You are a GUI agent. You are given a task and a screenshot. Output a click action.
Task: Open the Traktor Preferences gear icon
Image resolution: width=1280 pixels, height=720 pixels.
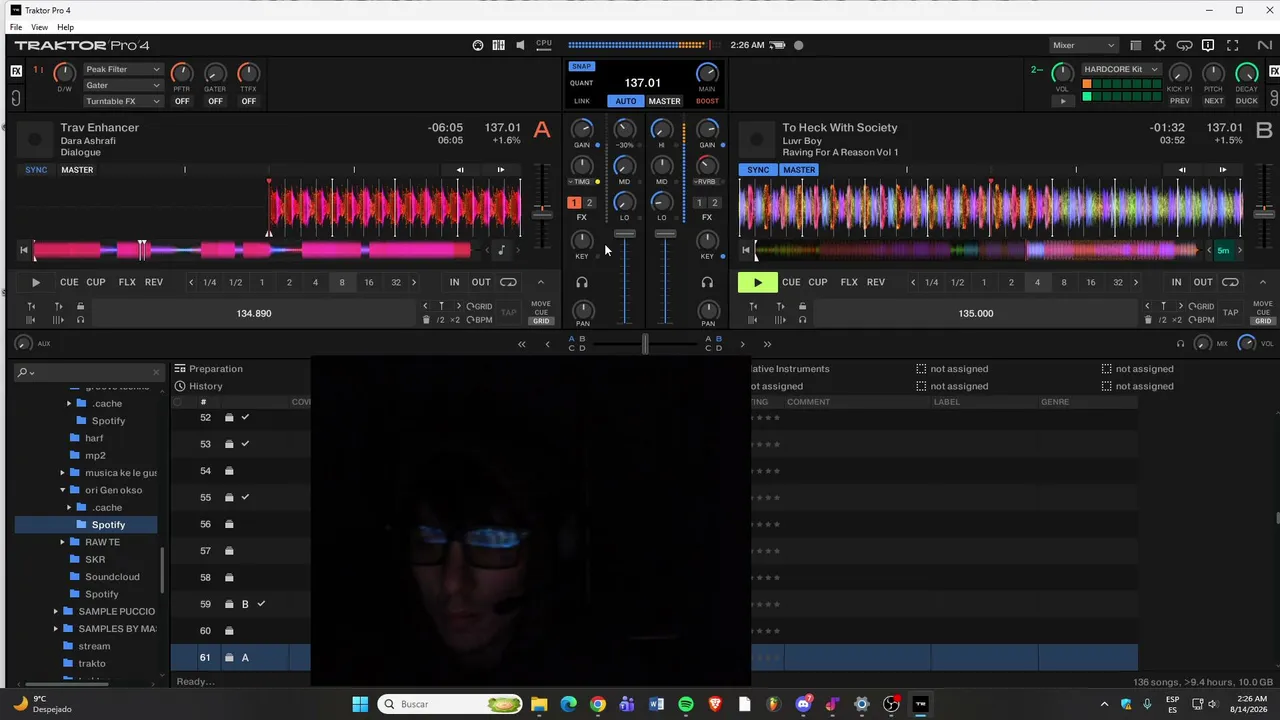pos(1160,45)
